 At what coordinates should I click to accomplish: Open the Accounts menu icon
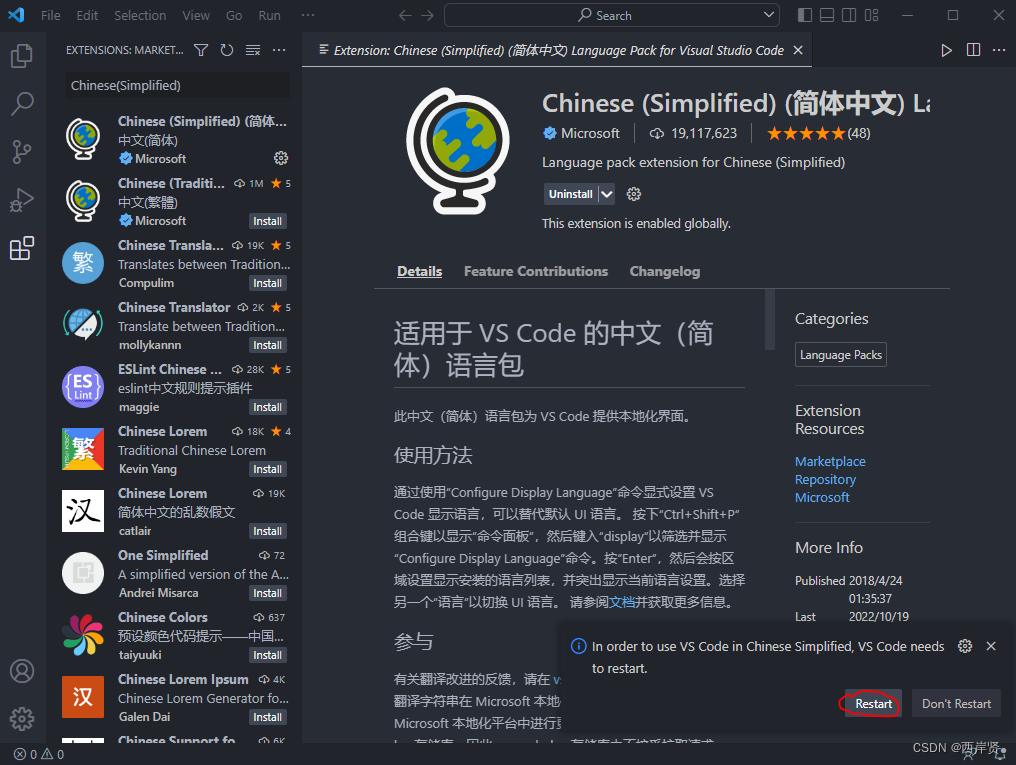(22, 671)
